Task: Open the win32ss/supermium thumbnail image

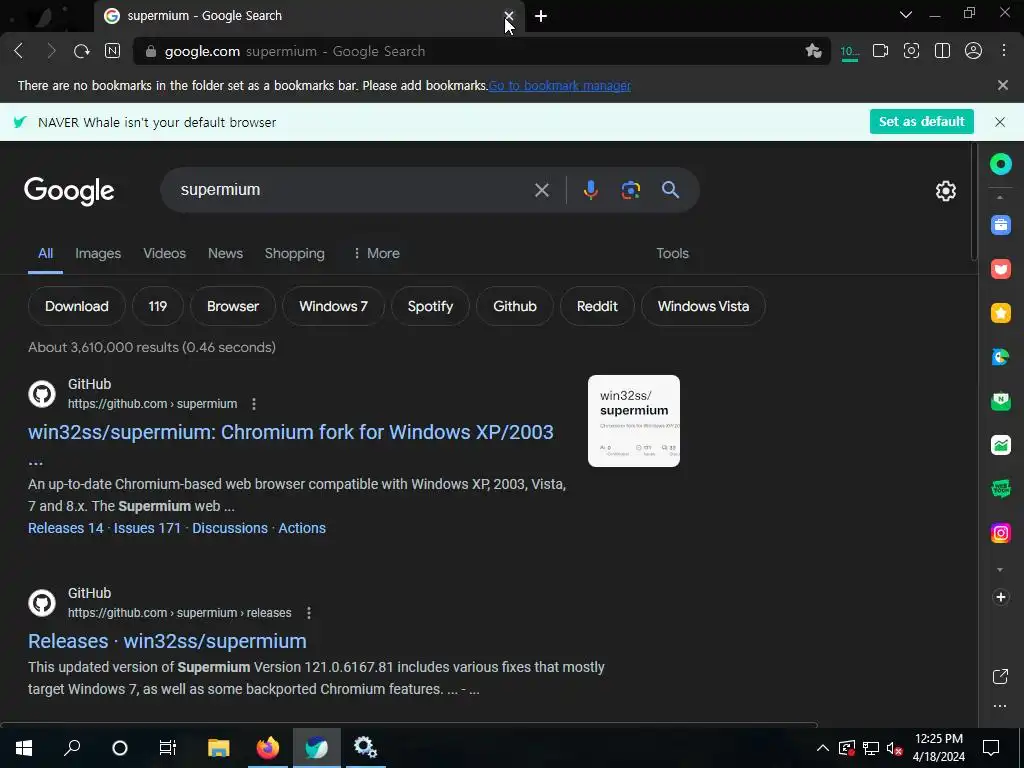Action: (633, 421)
